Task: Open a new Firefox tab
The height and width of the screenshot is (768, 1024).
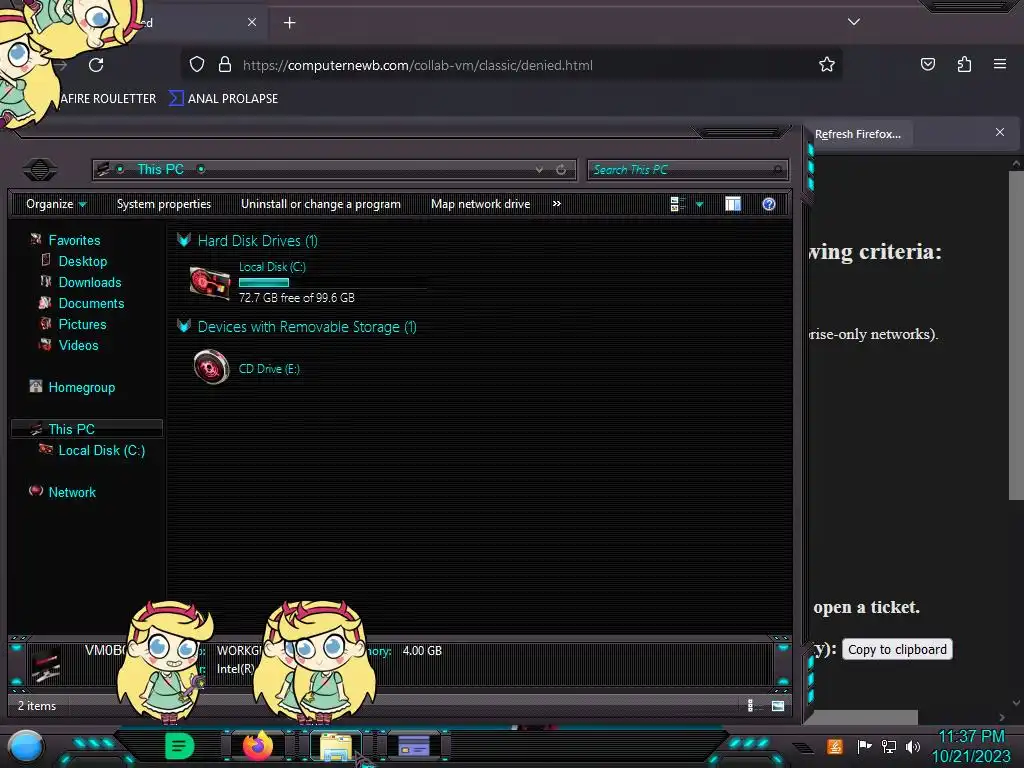Action: 289,23
